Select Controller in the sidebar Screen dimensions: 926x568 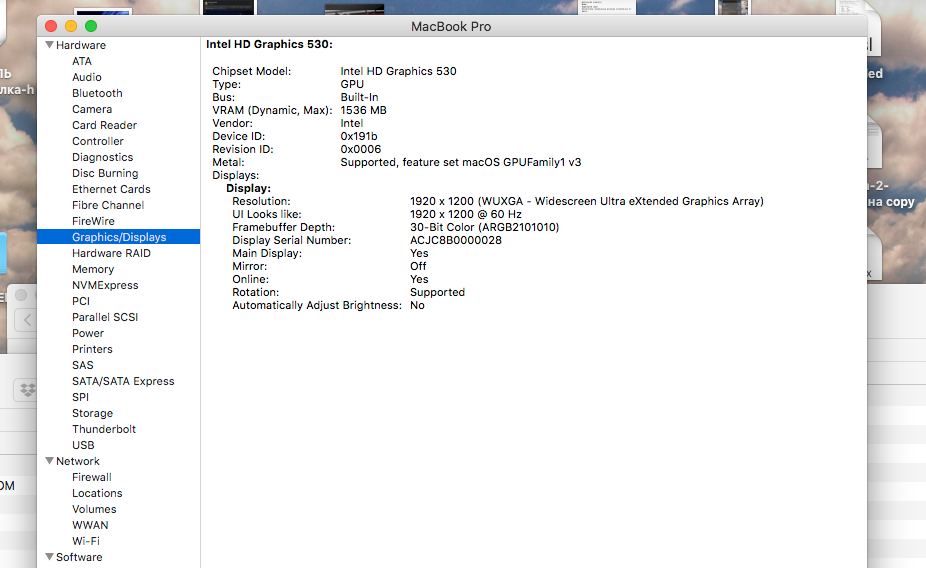coord(98,141)
